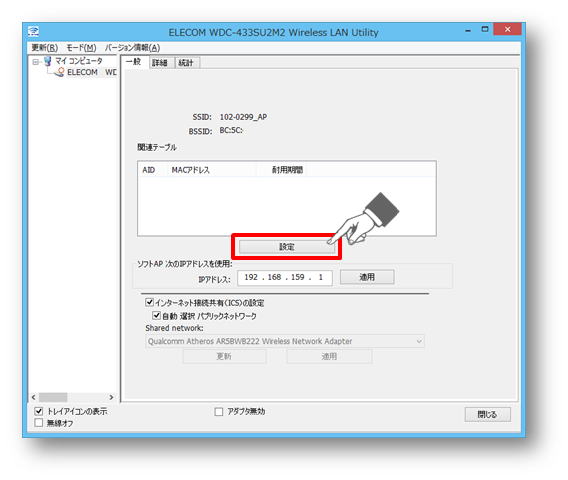The height and width of the screenshot is (480, 568).
Task: Click the disabled 更新 button under Shared network
Action: pyautogui.click(x=224, y=356)
